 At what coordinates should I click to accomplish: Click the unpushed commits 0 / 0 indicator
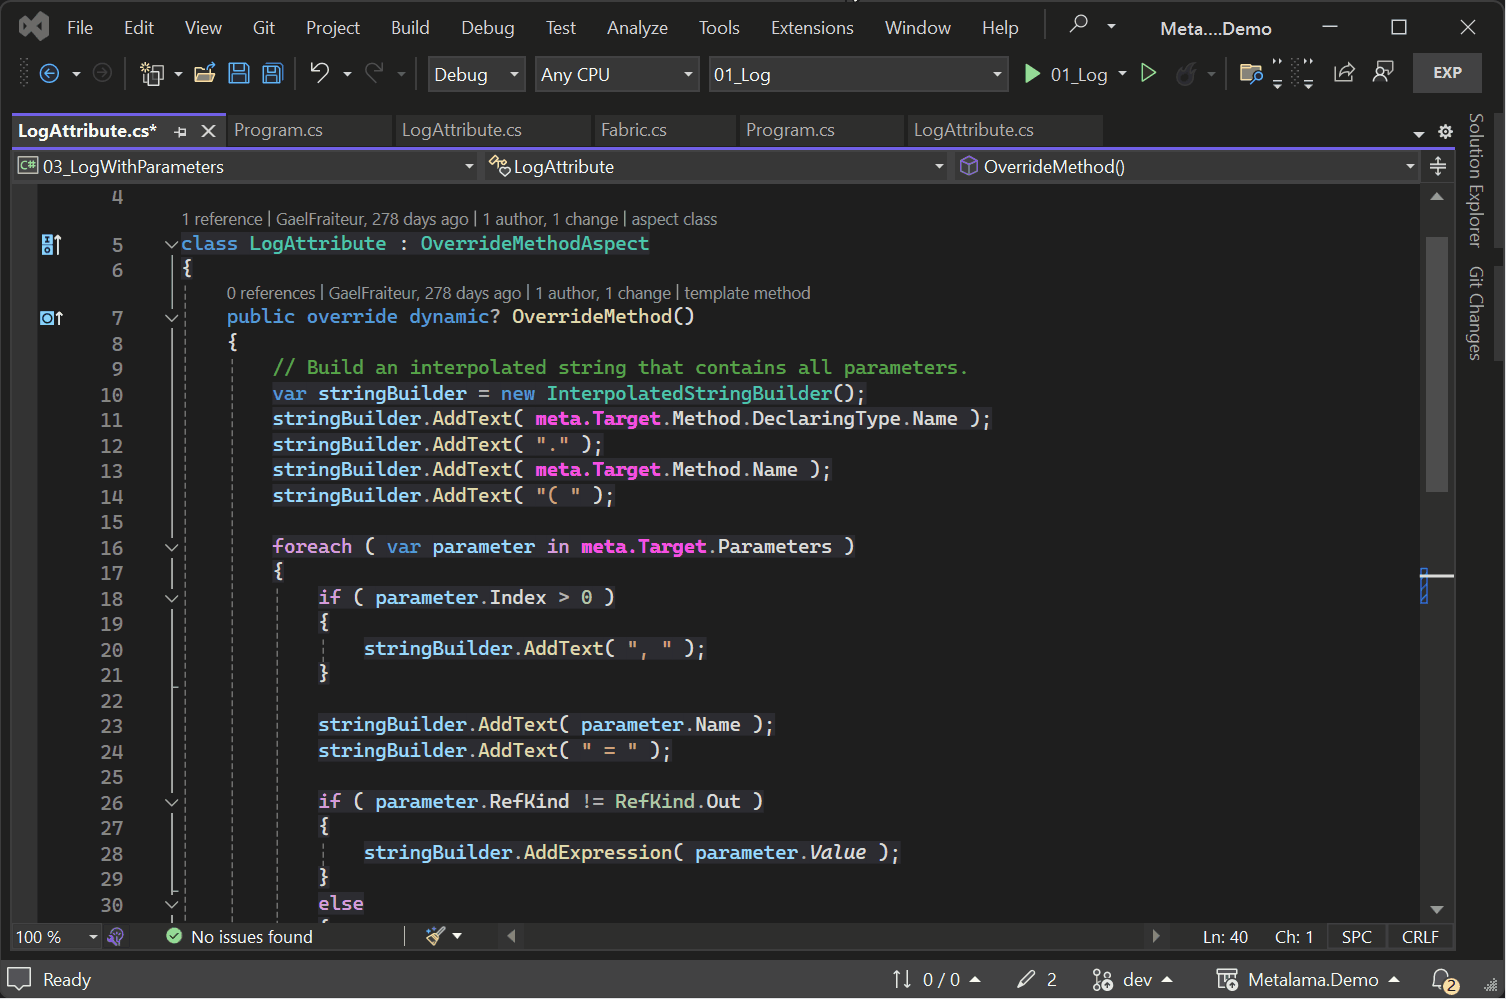click(x=937, y=980)
